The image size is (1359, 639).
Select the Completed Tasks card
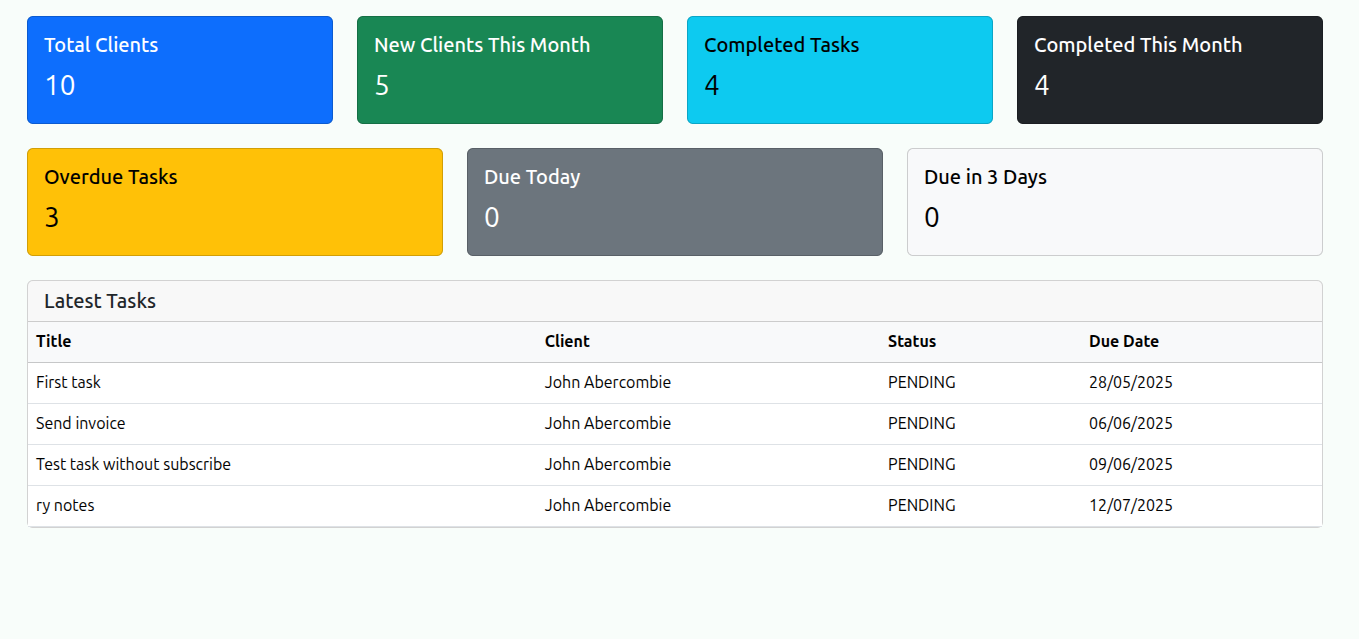coord(840,69)
